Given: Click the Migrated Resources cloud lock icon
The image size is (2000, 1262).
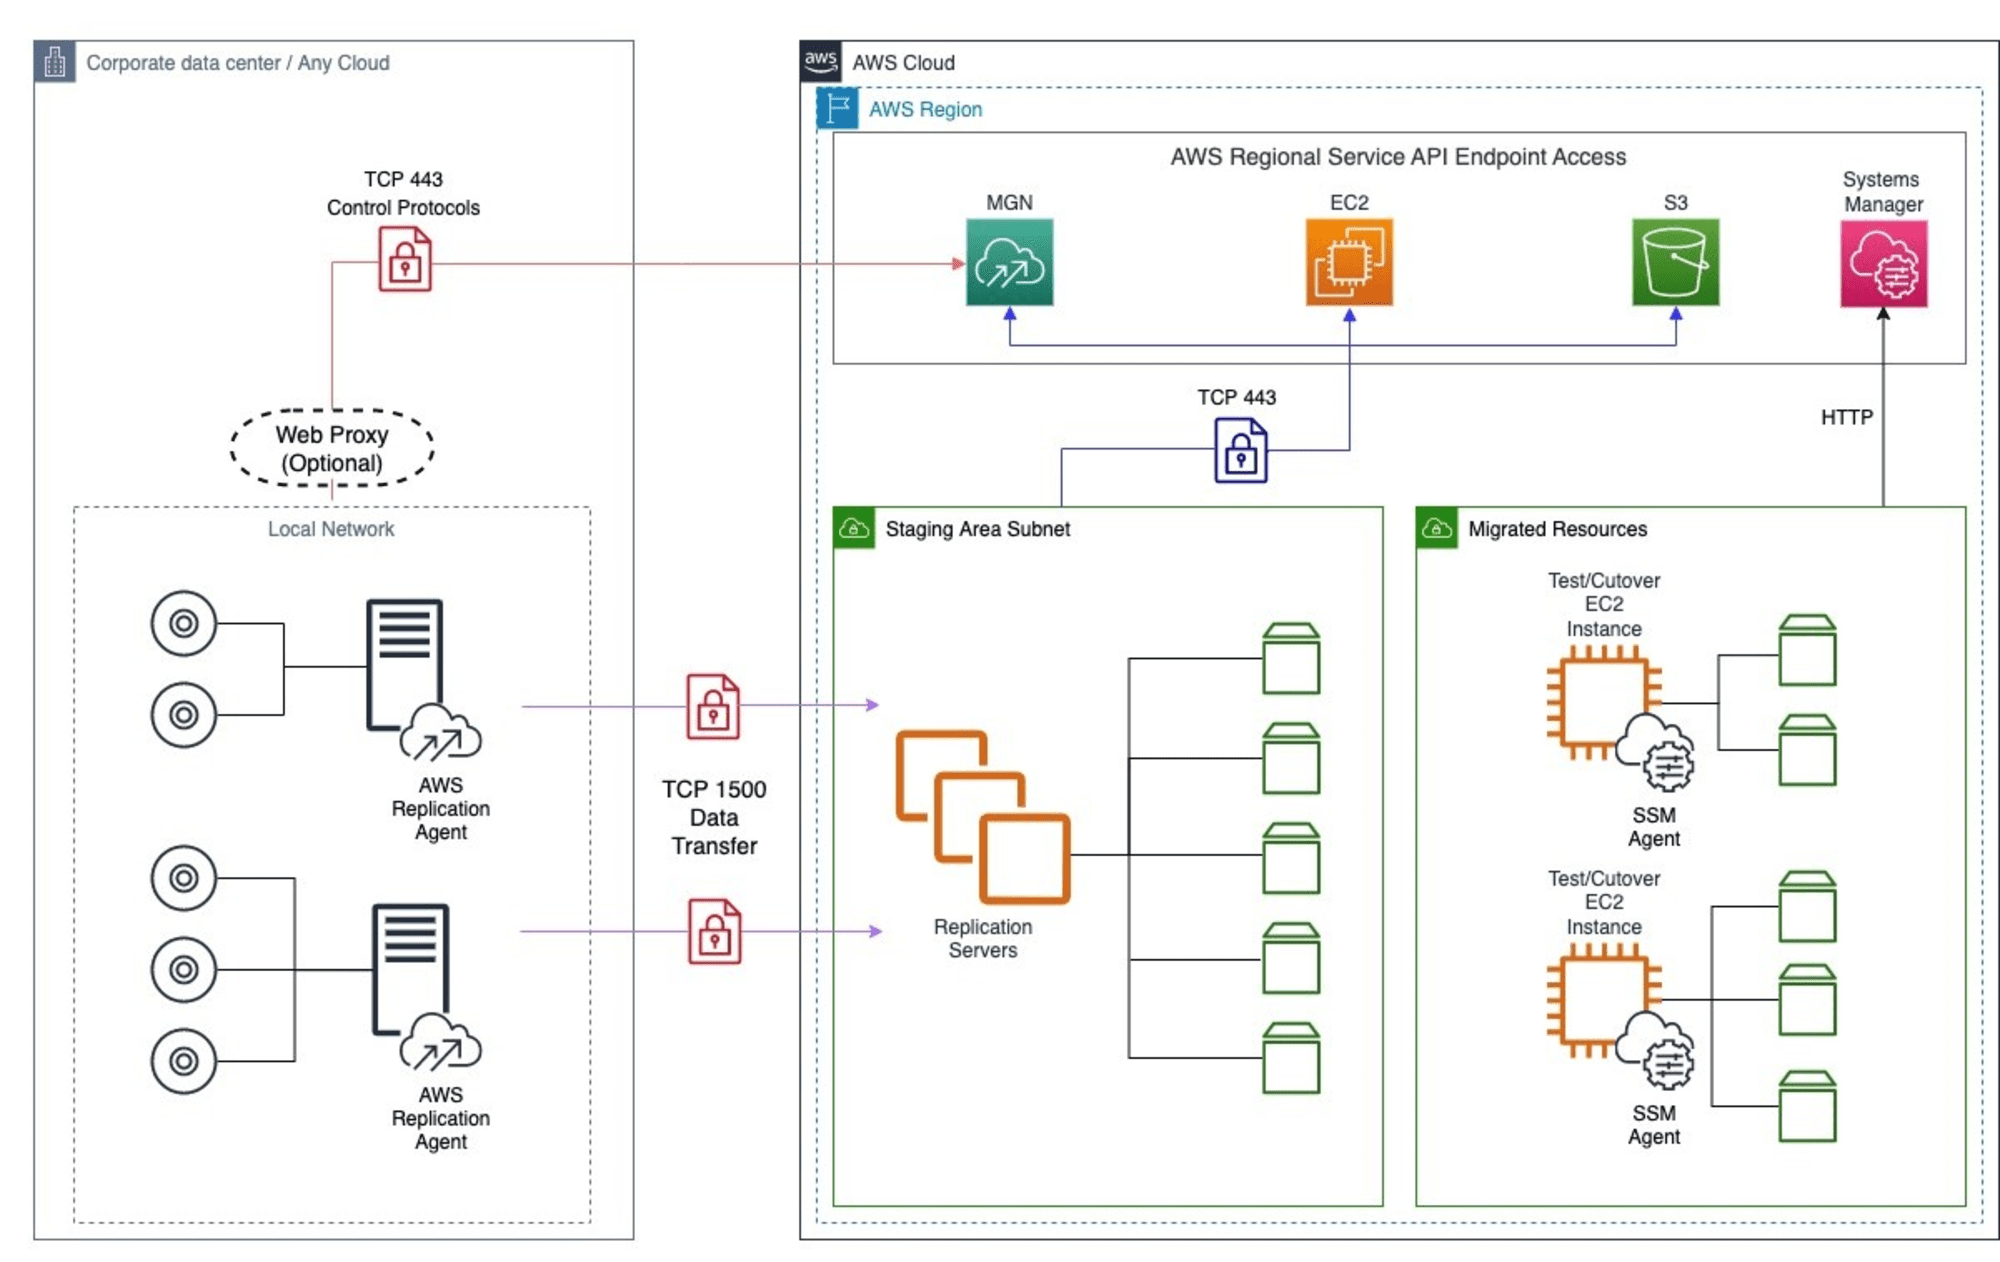Looking at the screenshot, I should [x=1437, y=528].
